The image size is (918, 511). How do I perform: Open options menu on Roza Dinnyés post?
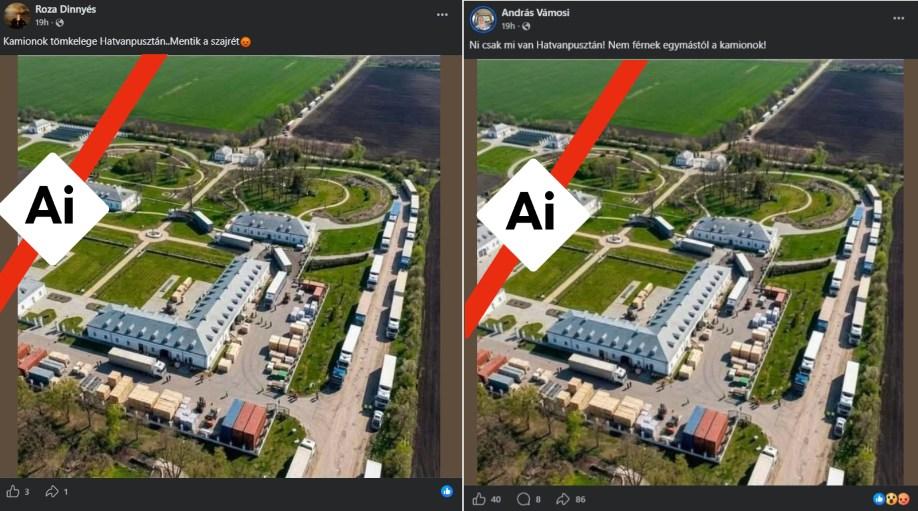click(x=442, y=15)
